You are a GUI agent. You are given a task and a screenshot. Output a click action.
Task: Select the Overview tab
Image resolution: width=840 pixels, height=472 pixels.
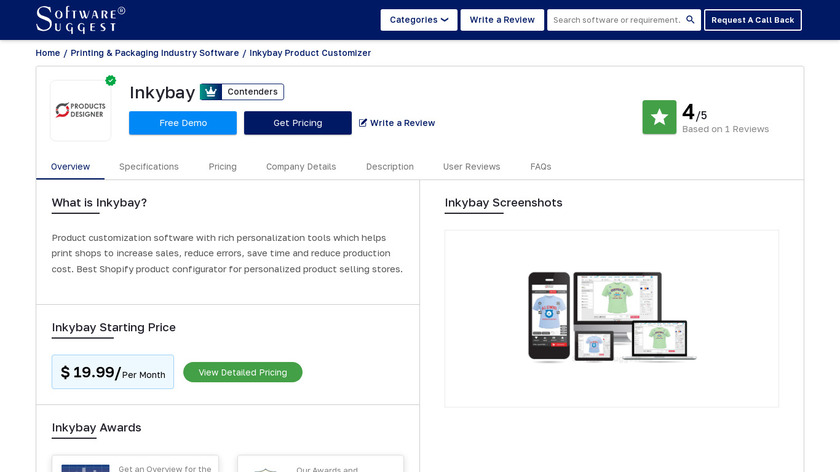tap(70, 167)
